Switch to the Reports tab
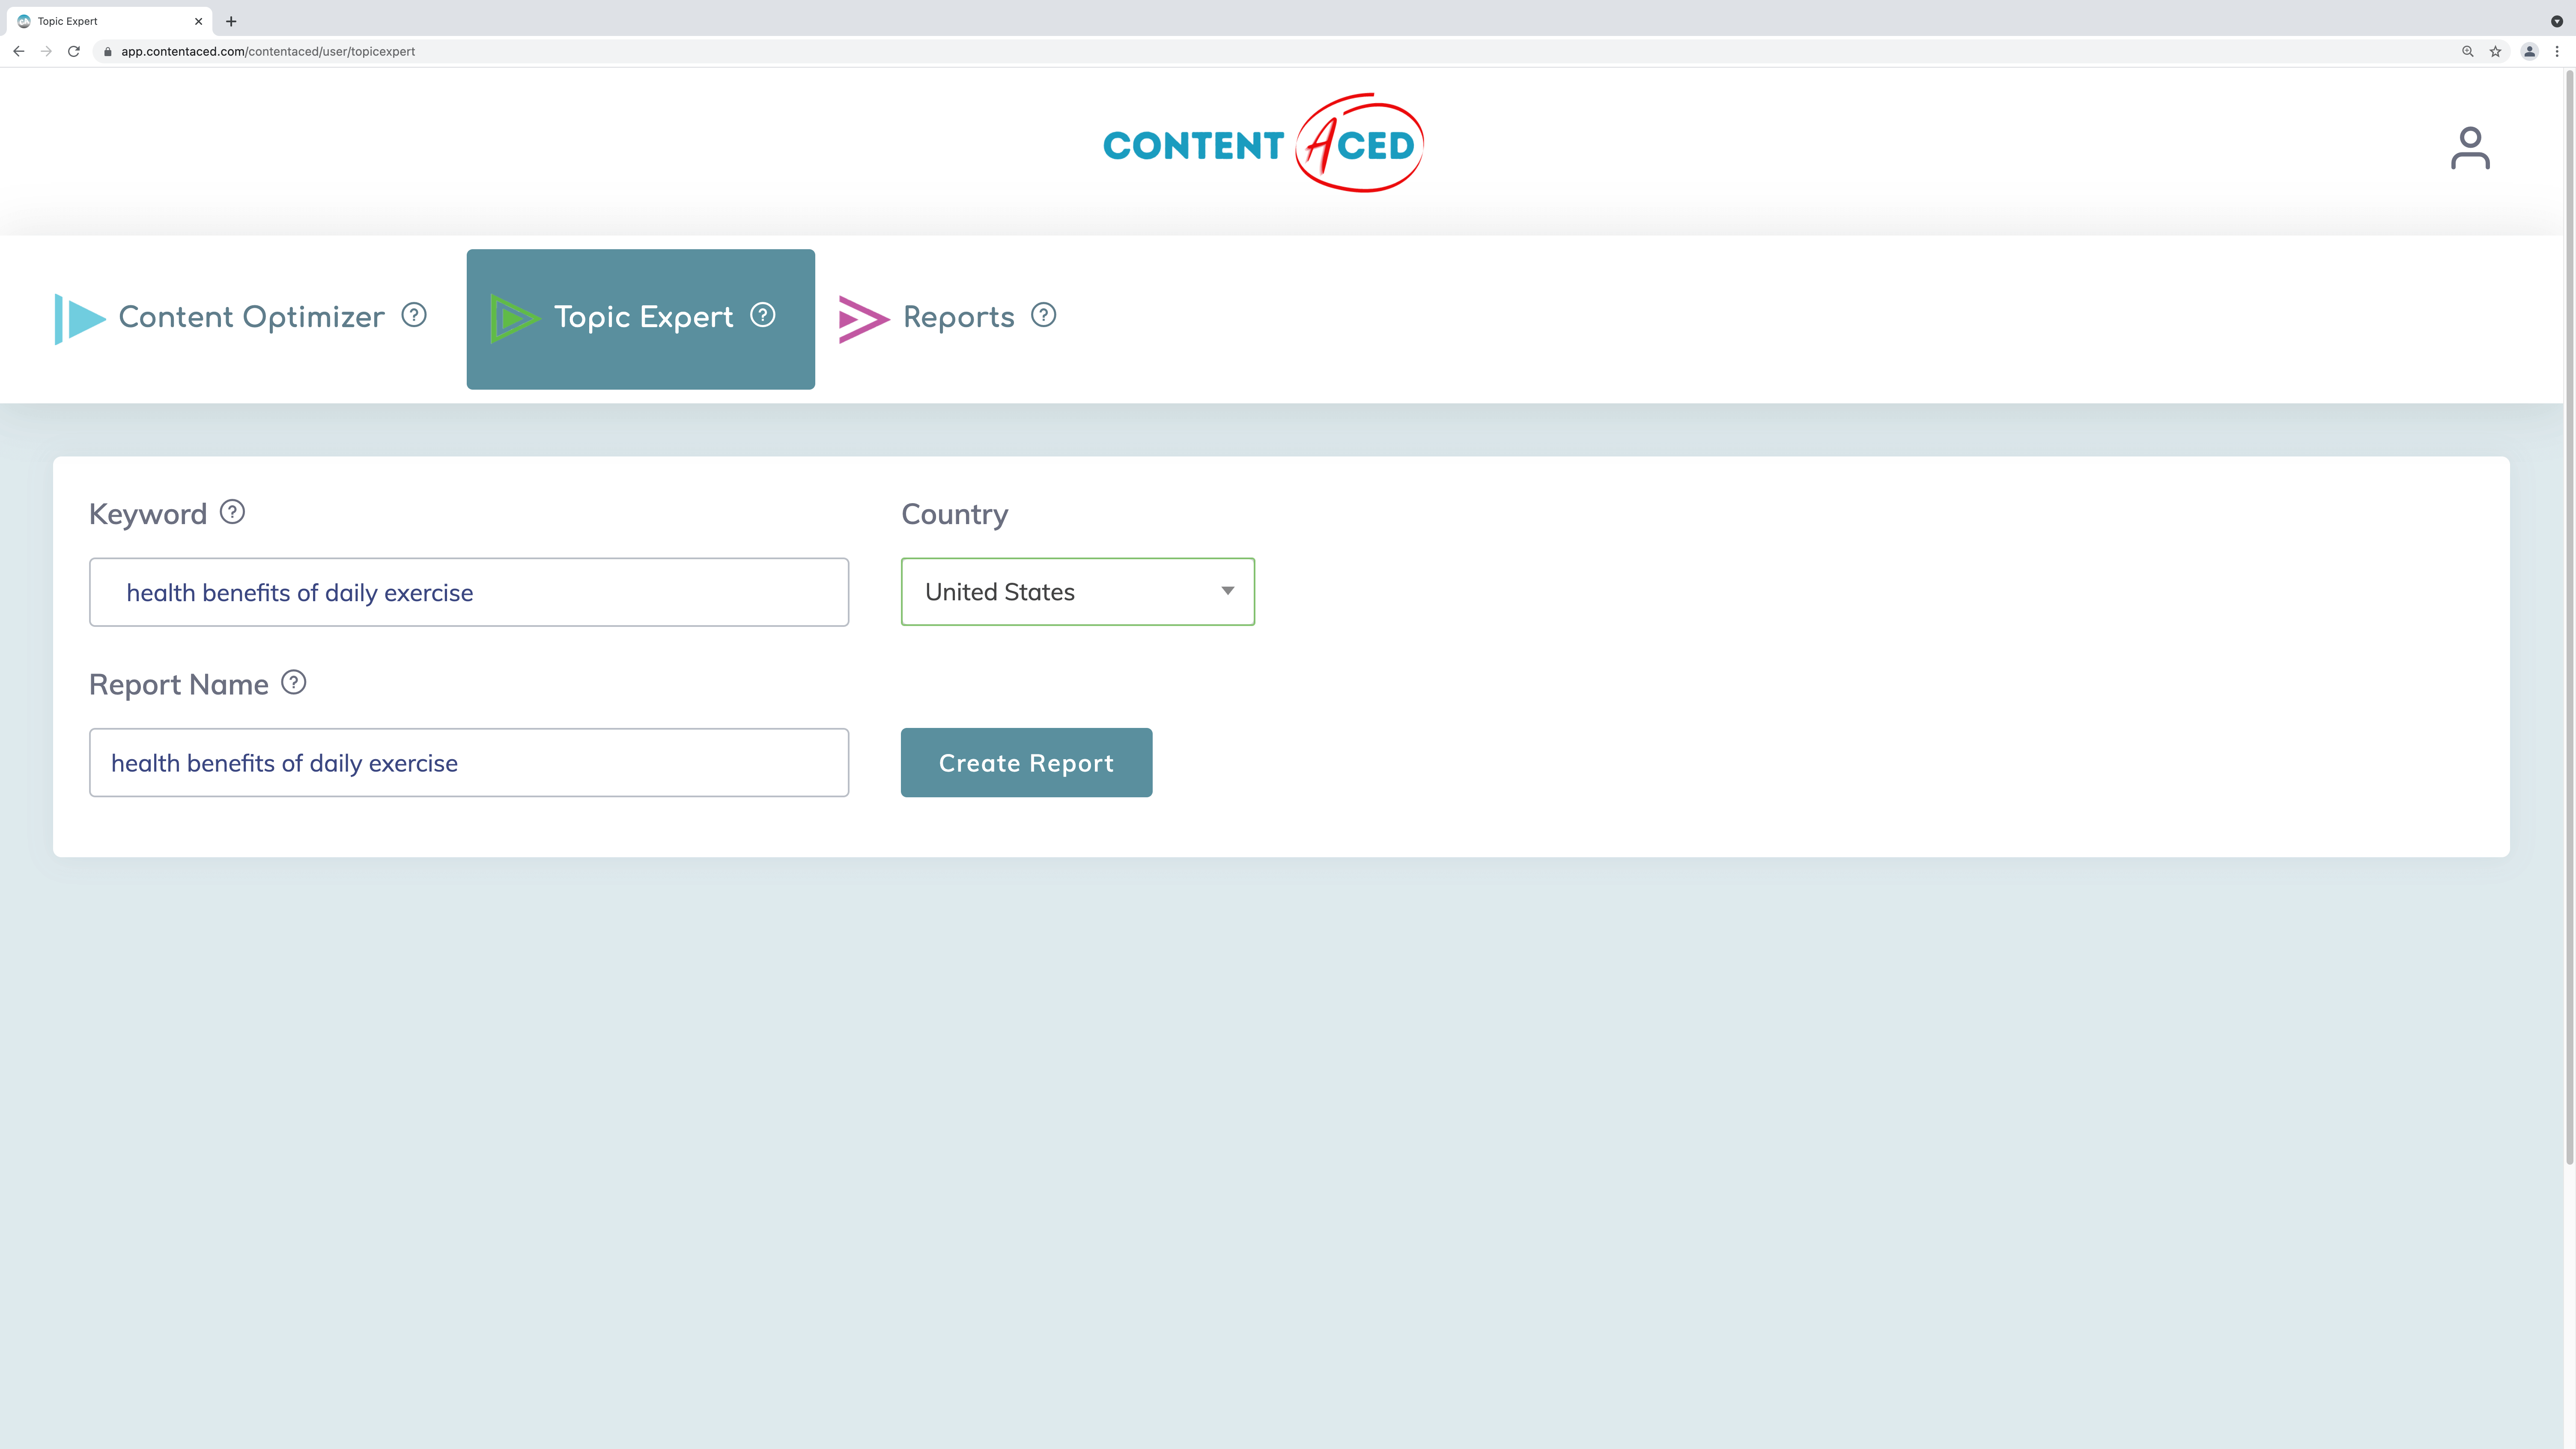This screenshot has height=1449, width=2576. click(948, 318)
